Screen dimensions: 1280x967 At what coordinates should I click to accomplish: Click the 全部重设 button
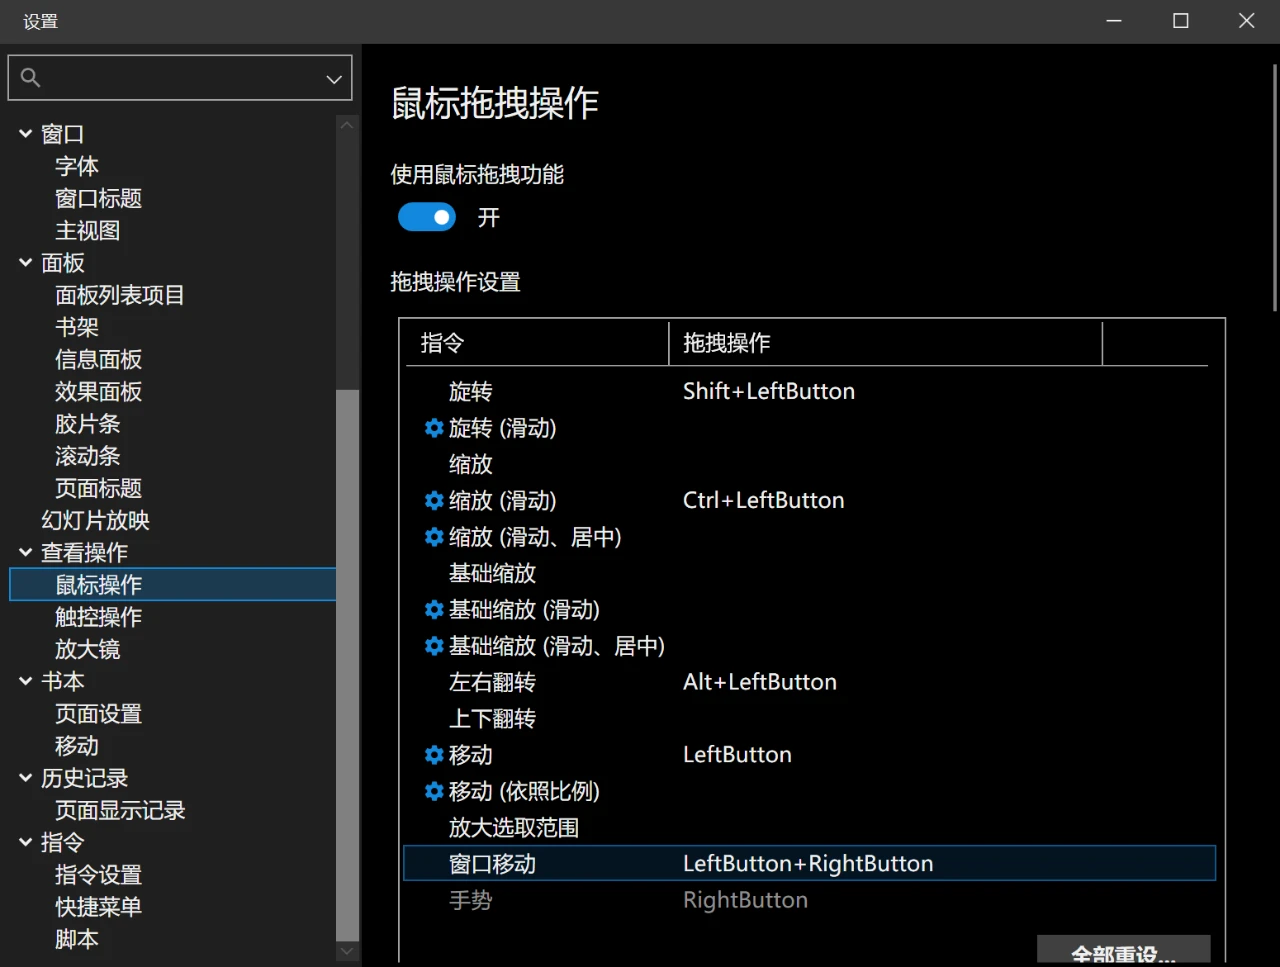(1124, 950)
